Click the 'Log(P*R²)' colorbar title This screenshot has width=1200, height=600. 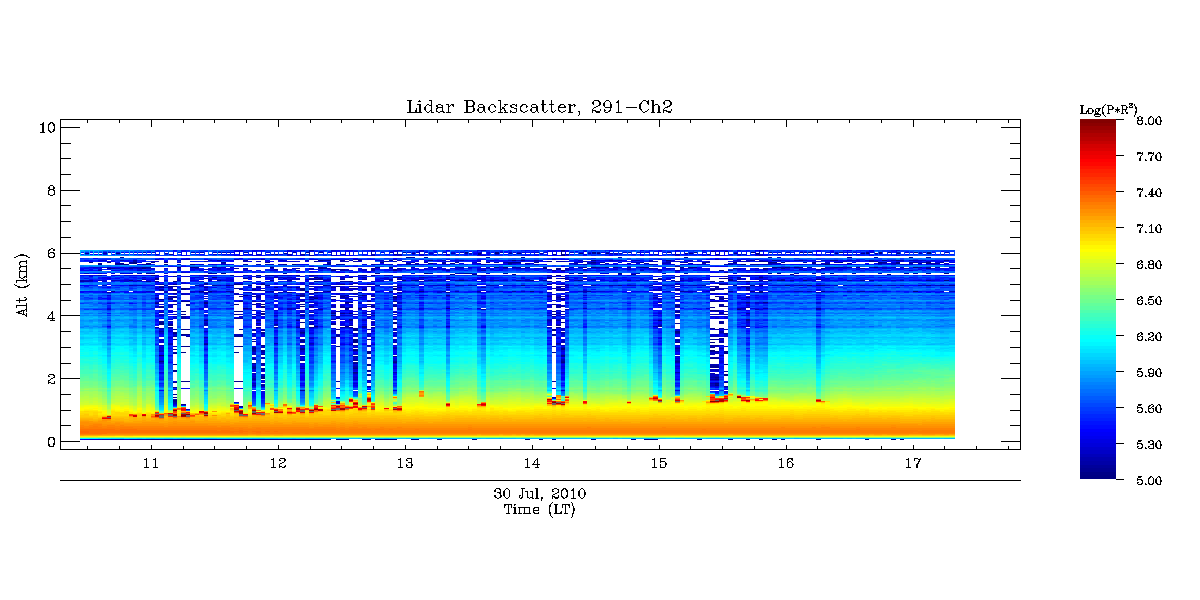1109,108
